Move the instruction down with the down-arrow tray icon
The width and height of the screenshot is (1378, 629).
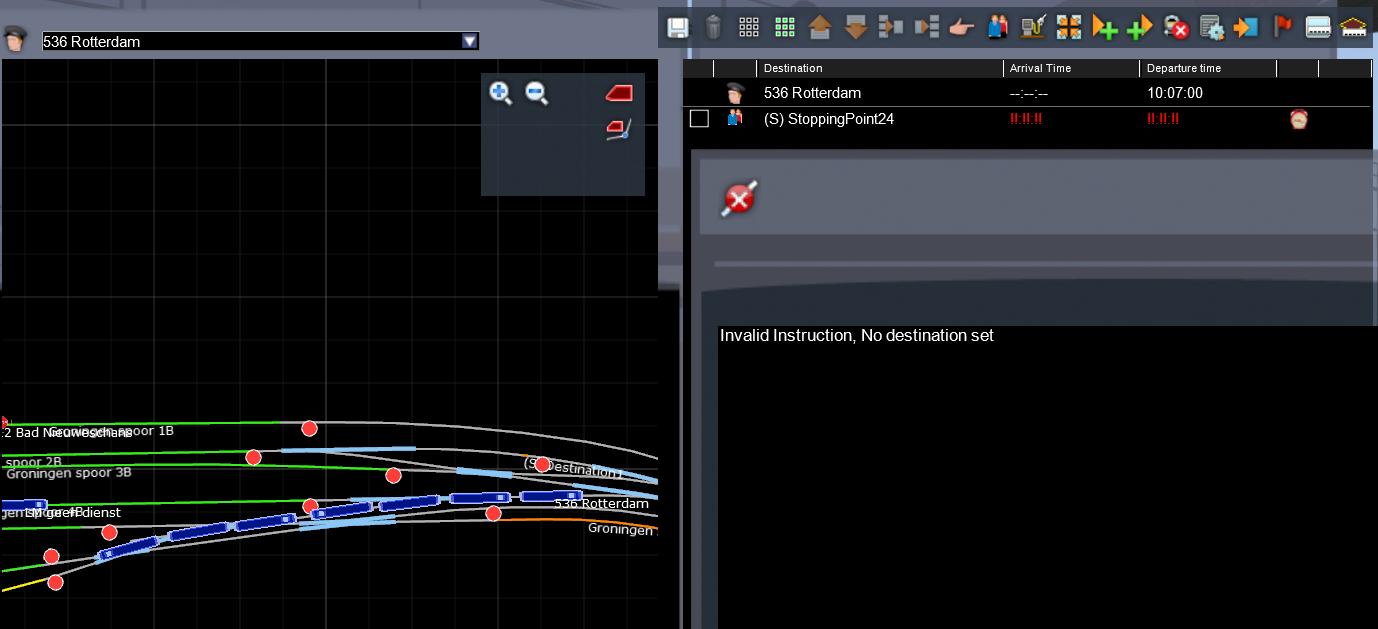click(856, 27)
